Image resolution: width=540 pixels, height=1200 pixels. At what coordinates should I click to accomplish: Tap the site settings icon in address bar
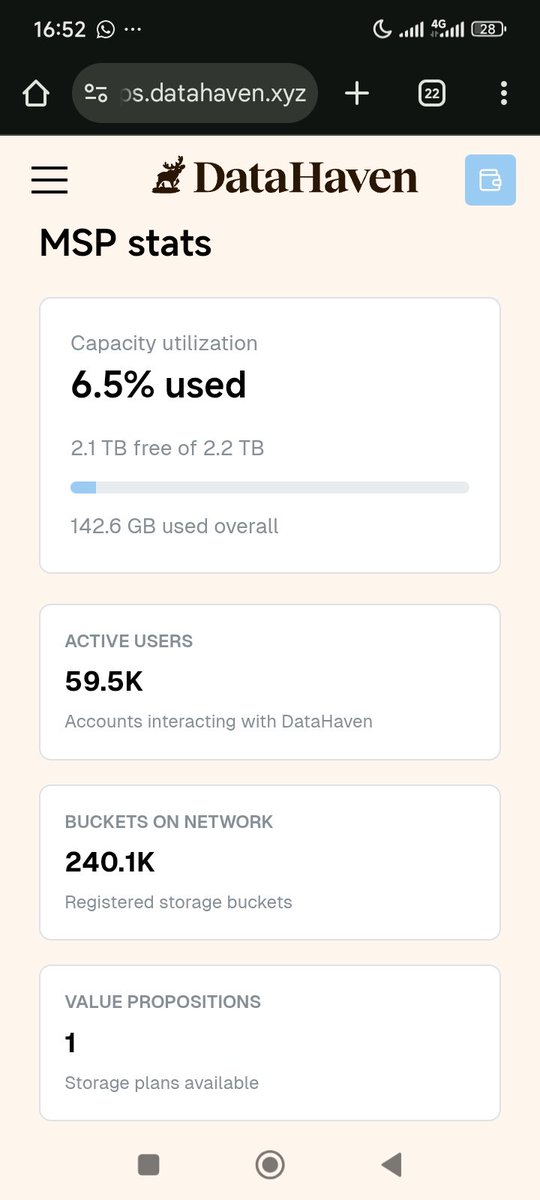(96, 94)
